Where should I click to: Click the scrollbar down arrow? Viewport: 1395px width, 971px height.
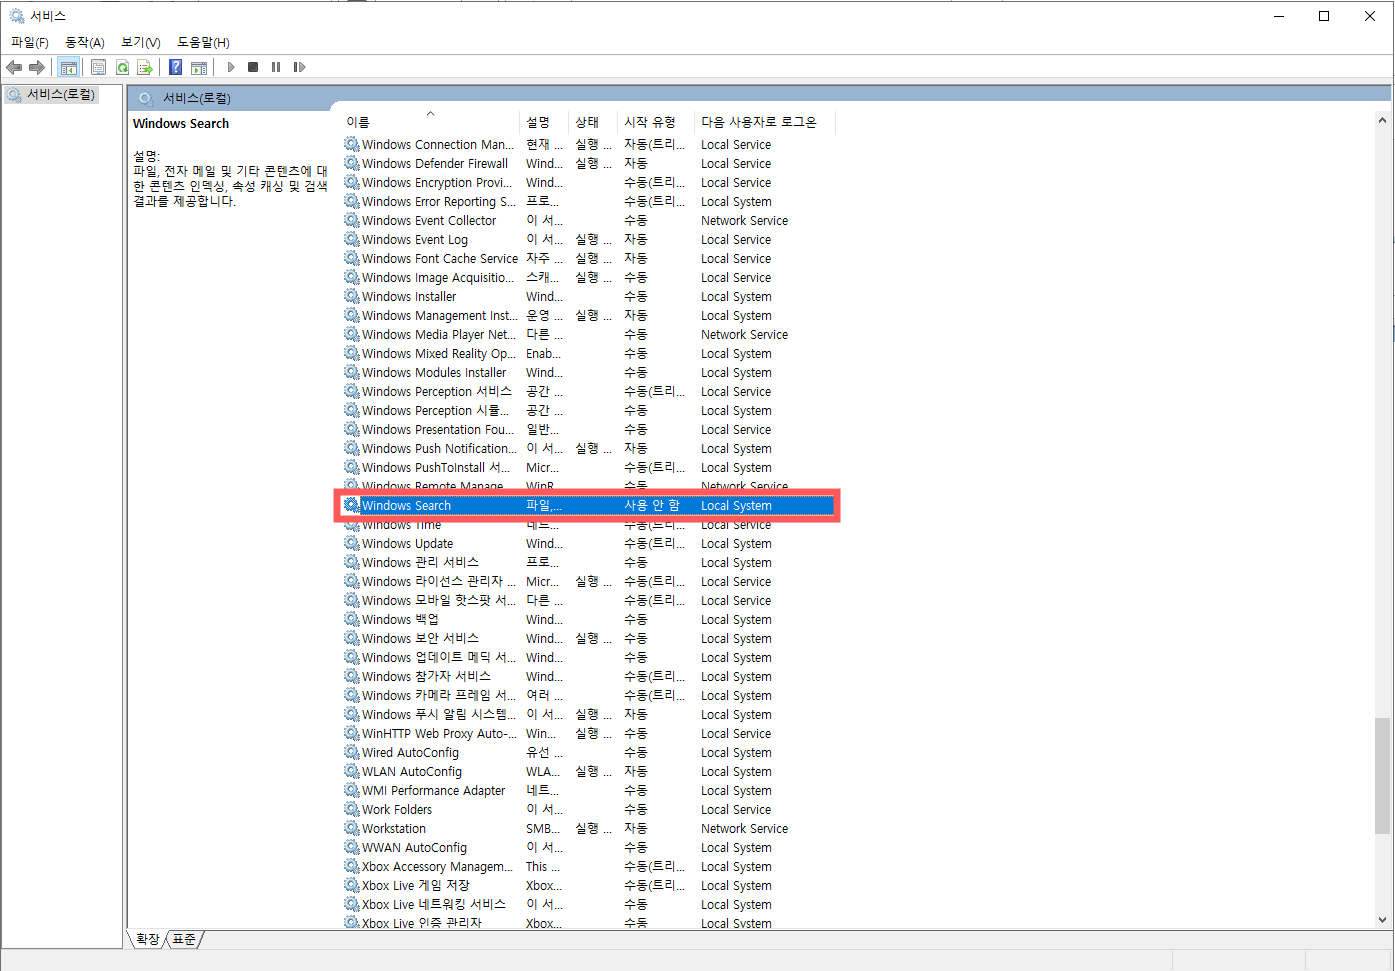[x=1382, y=920]
